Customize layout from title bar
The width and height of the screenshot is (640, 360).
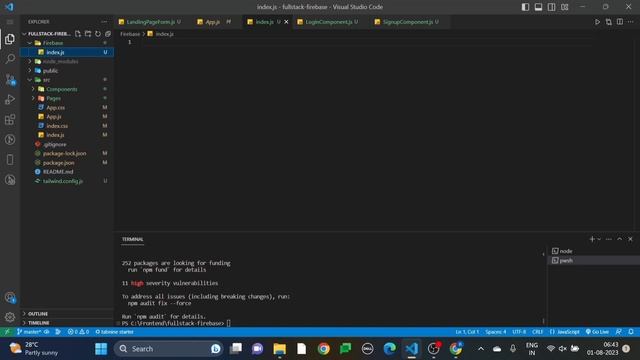(x=564, y=7)
